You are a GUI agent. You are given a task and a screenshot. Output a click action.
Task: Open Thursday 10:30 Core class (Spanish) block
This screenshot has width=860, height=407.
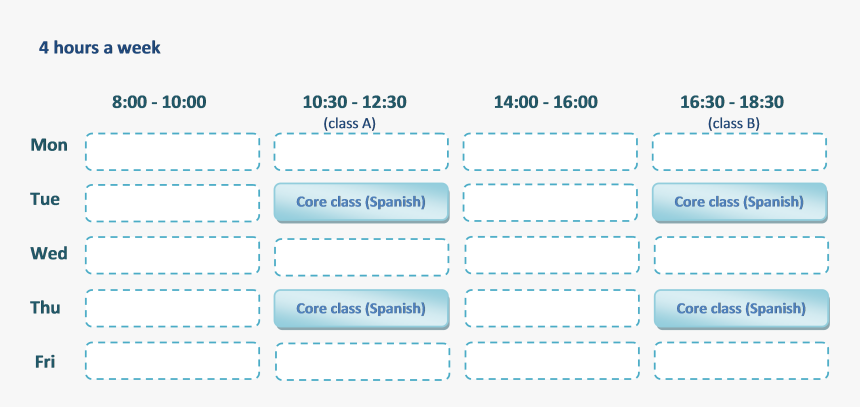(x=361, y=308)
